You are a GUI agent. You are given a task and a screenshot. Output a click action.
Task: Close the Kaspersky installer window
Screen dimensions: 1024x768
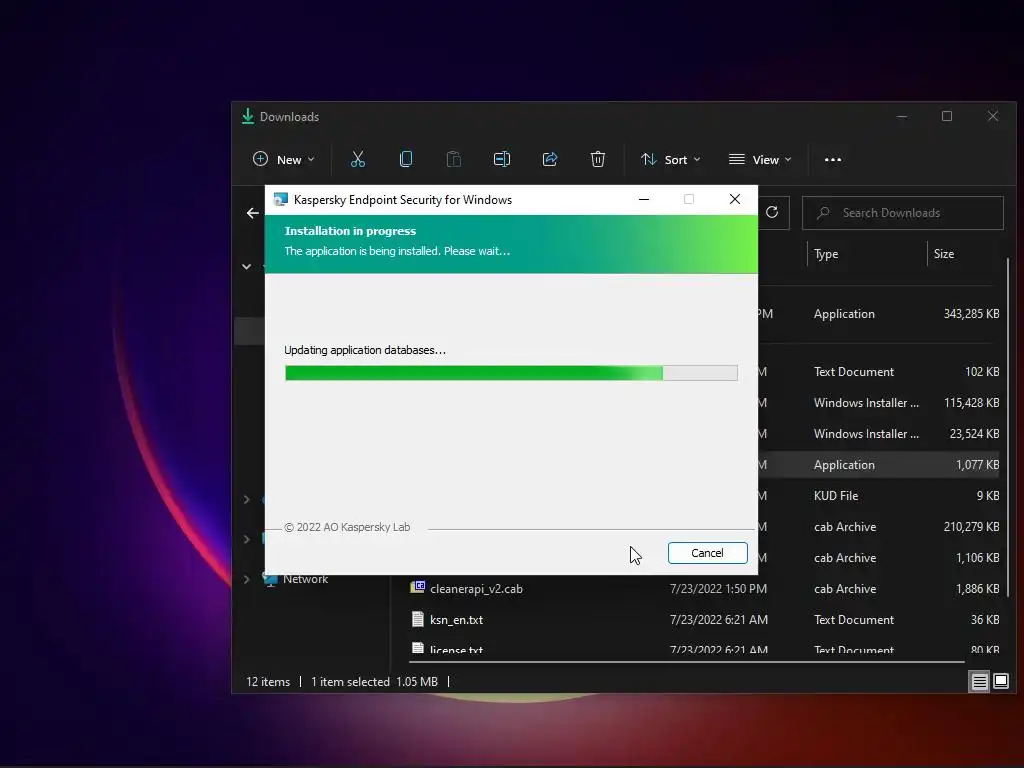[x=735, y=199]
